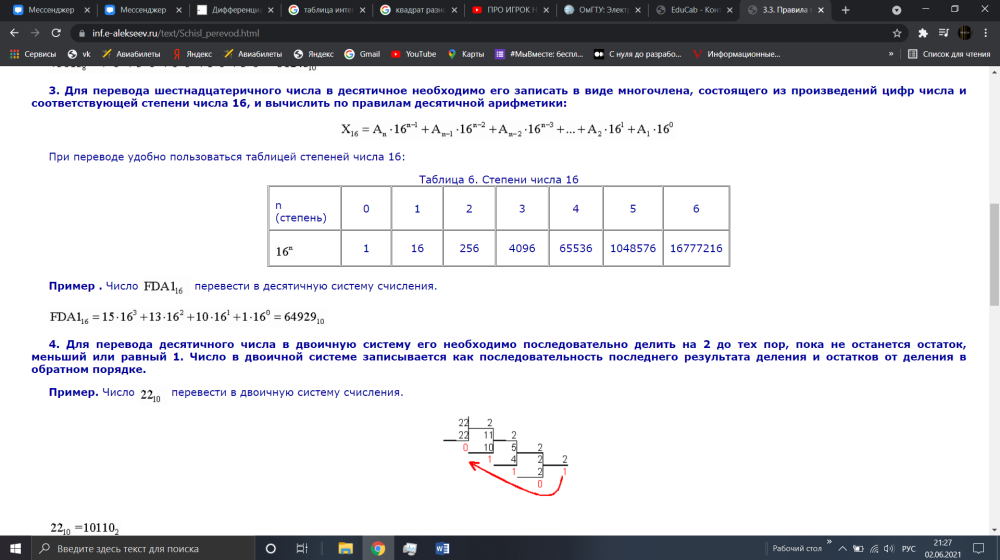Click table cell value 16777216

(696, 248)
